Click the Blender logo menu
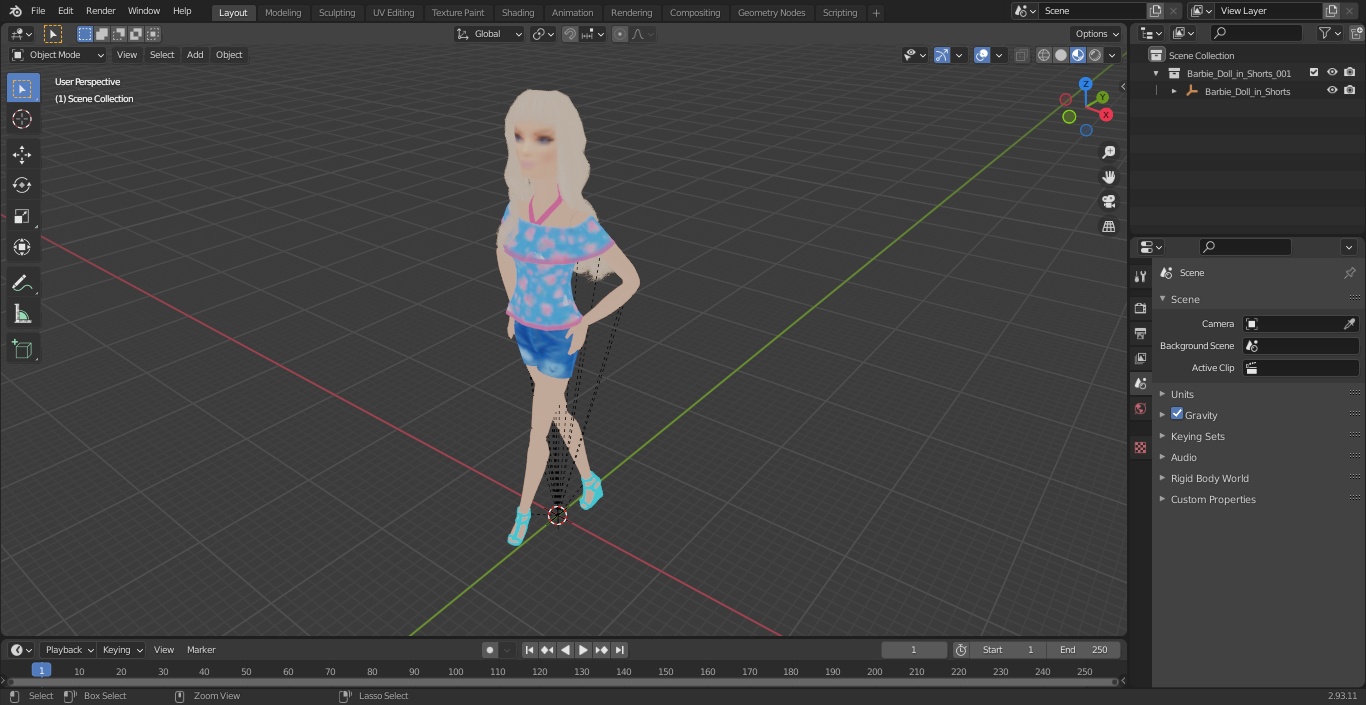 tap(15, 11)
